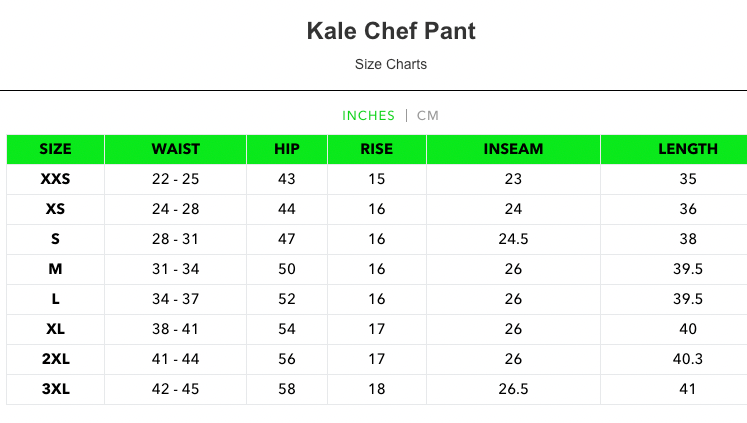The width and height of the screenshot is (747, 423).
Task: Click the Size Charts subtitle
Action: [x=391, y=64]
